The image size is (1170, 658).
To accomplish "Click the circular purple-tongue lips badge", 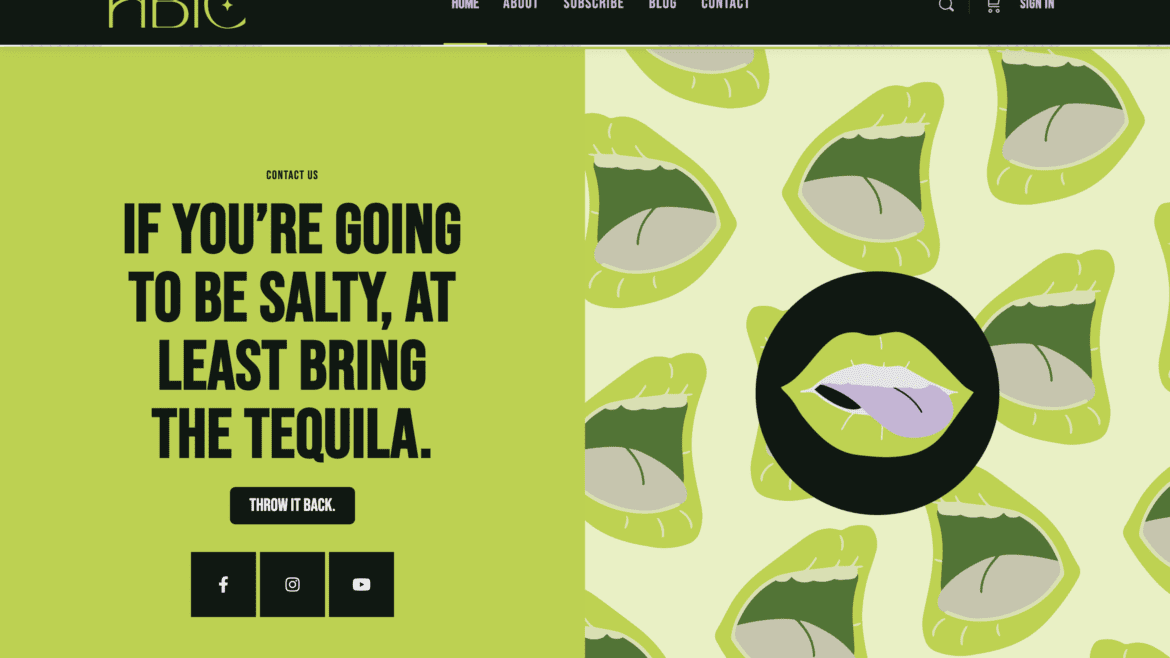I will point(877,393).
